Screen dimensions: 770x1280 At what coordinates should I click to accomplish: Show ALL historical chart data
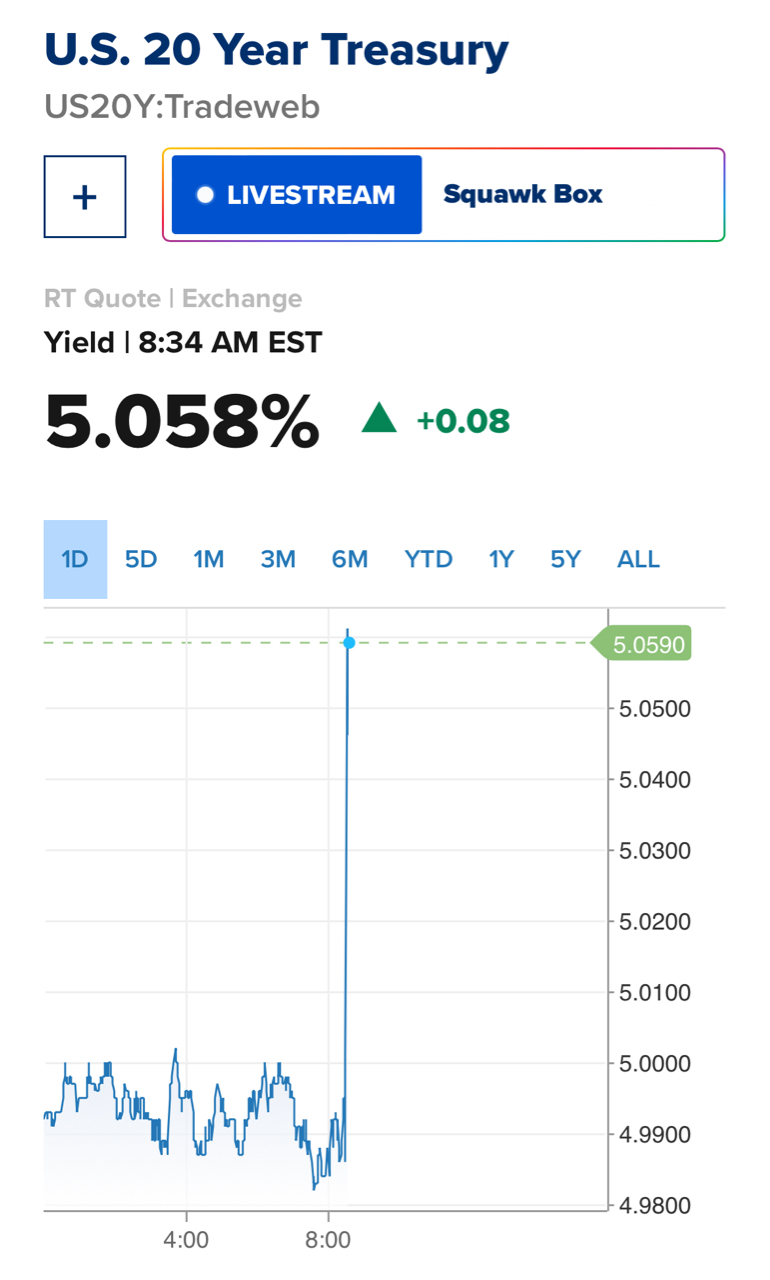(x=639, y=559)
